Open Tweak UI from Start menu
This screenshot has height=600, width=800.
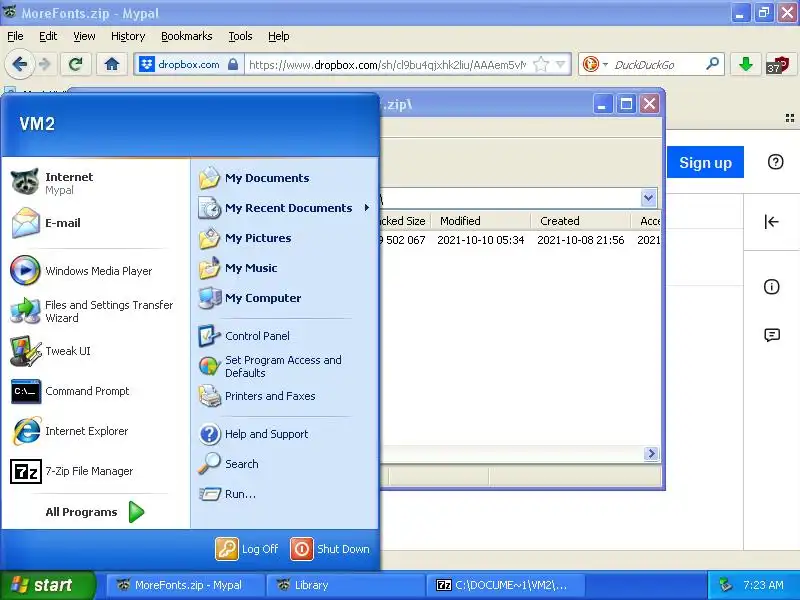[x=95, y=351]
